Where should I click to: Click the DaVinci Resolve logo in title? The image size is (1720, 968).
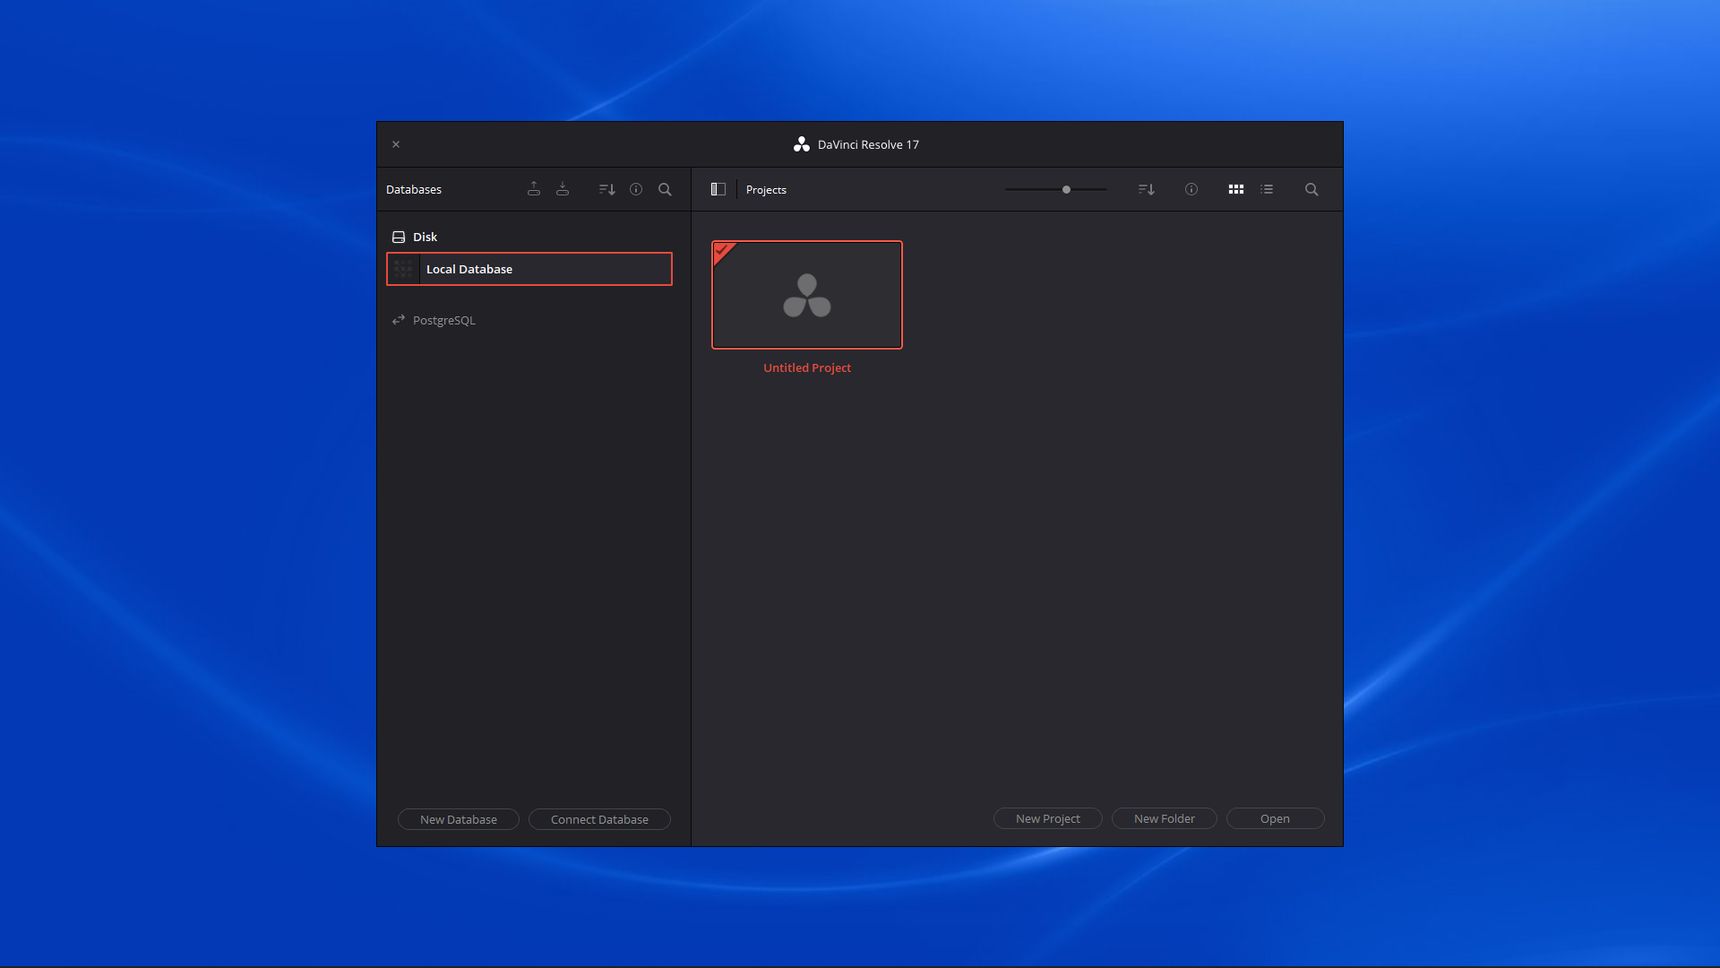pyautogui.click(x=801, y=144)
